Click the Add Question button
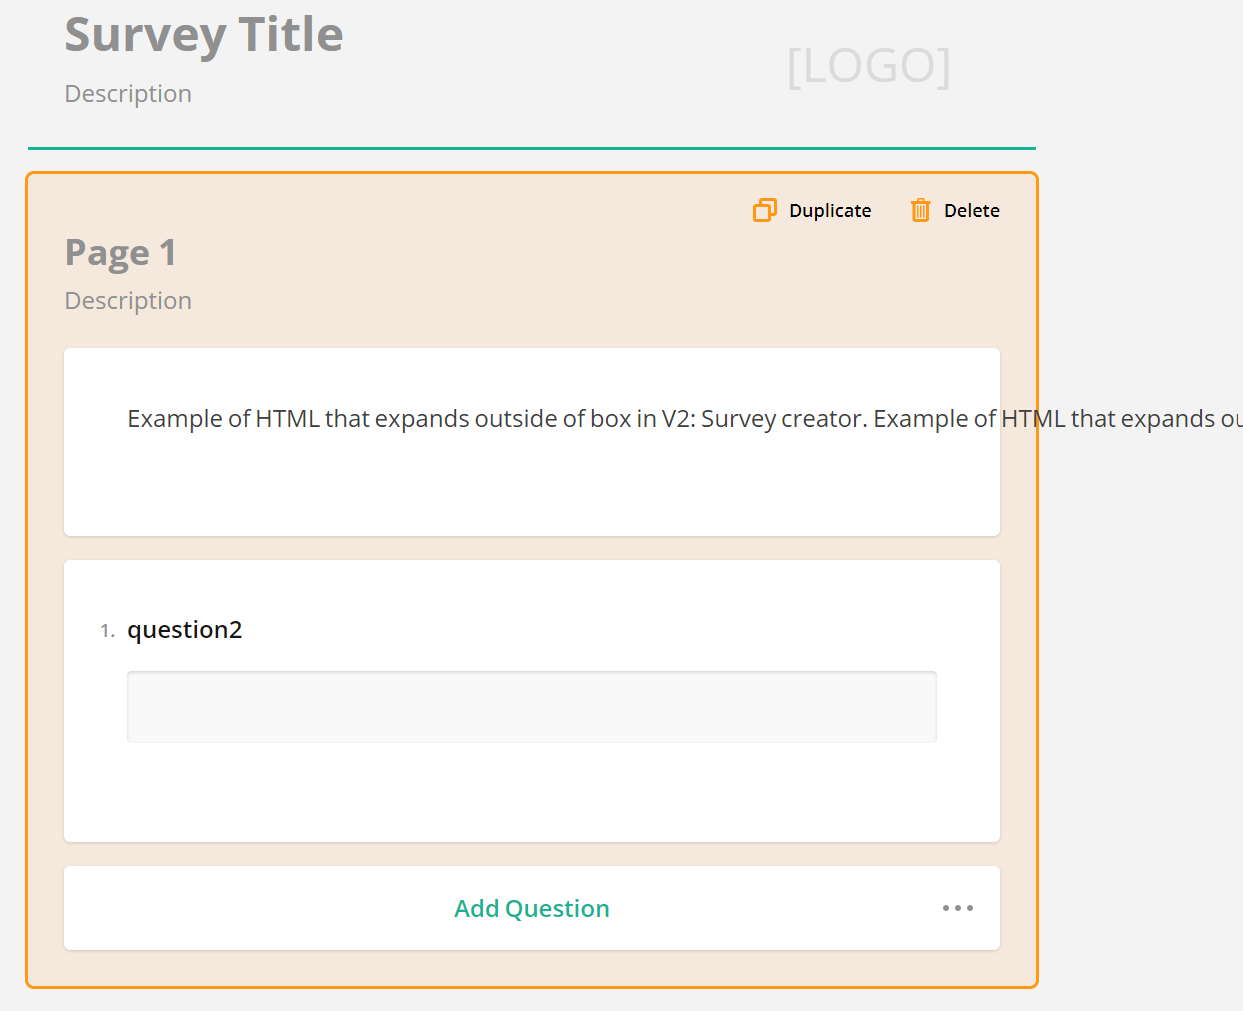 click(x=531, y=908)
